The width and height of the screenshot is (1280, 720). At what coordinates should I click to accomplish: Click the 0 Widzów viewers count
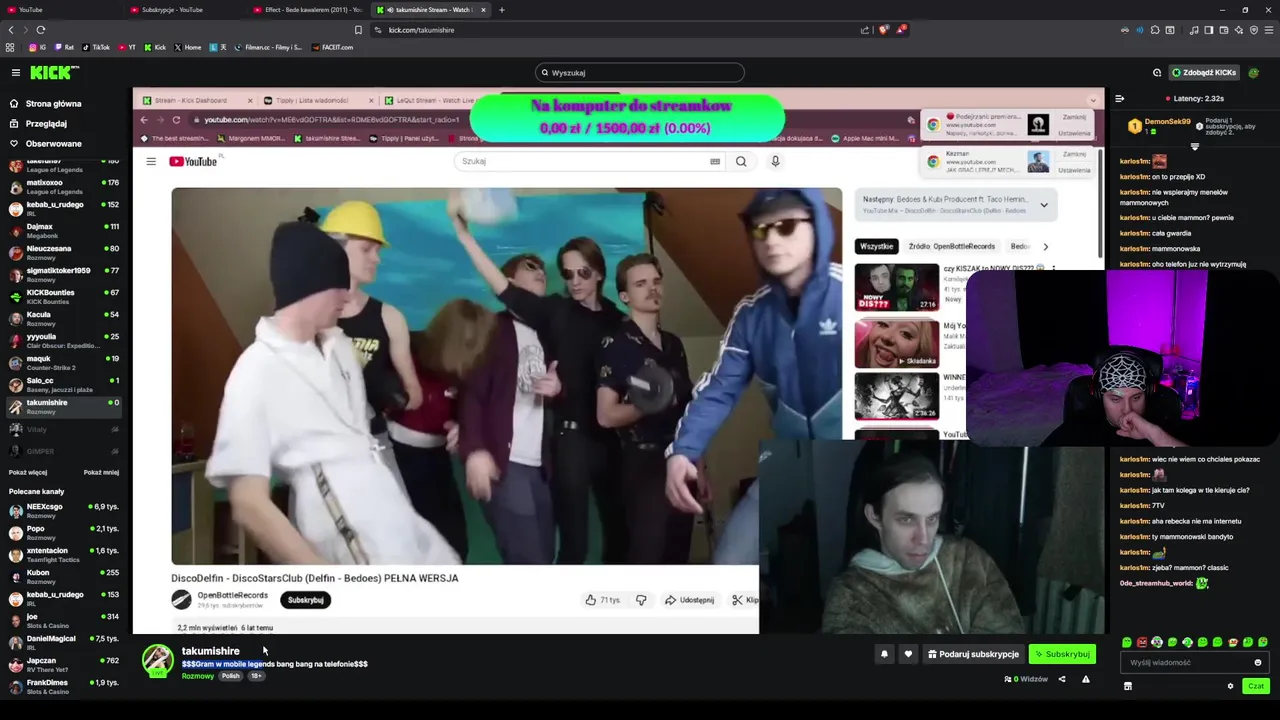pyautogui.click(x=1026, y=679)
